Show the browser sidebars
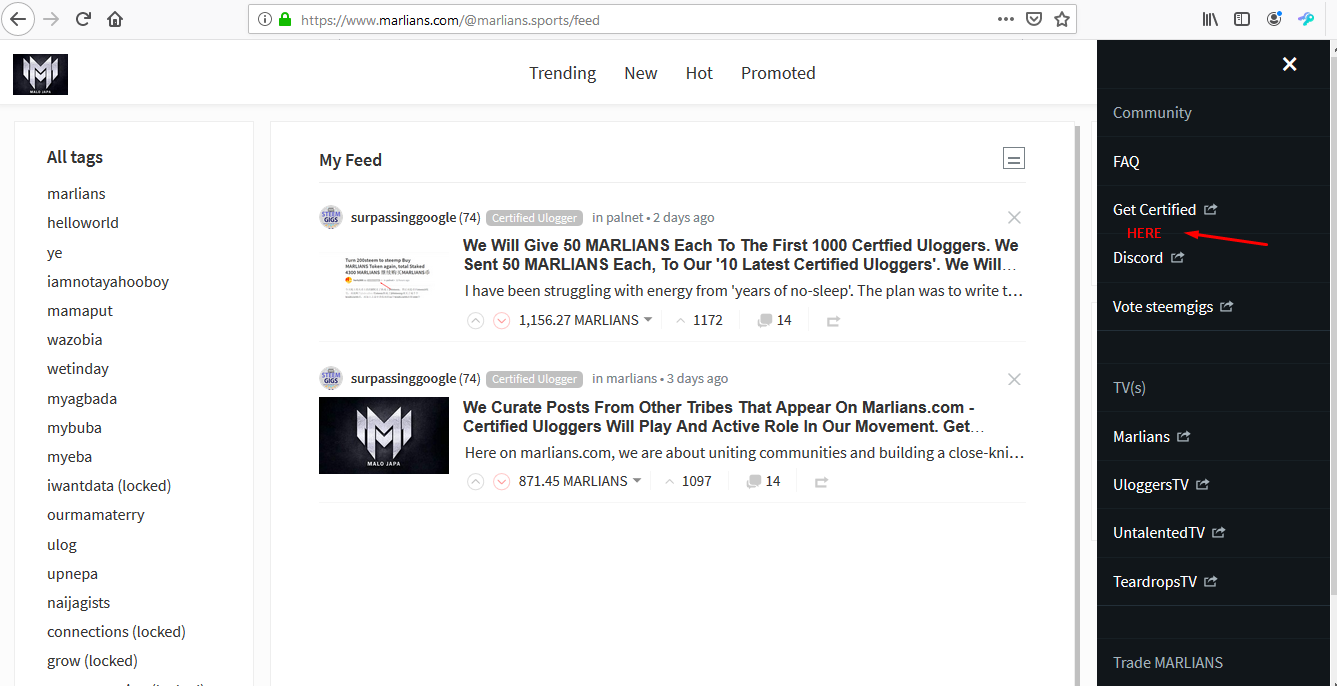This screenshot has width=1337, height=686. (x=1241, y=19)
